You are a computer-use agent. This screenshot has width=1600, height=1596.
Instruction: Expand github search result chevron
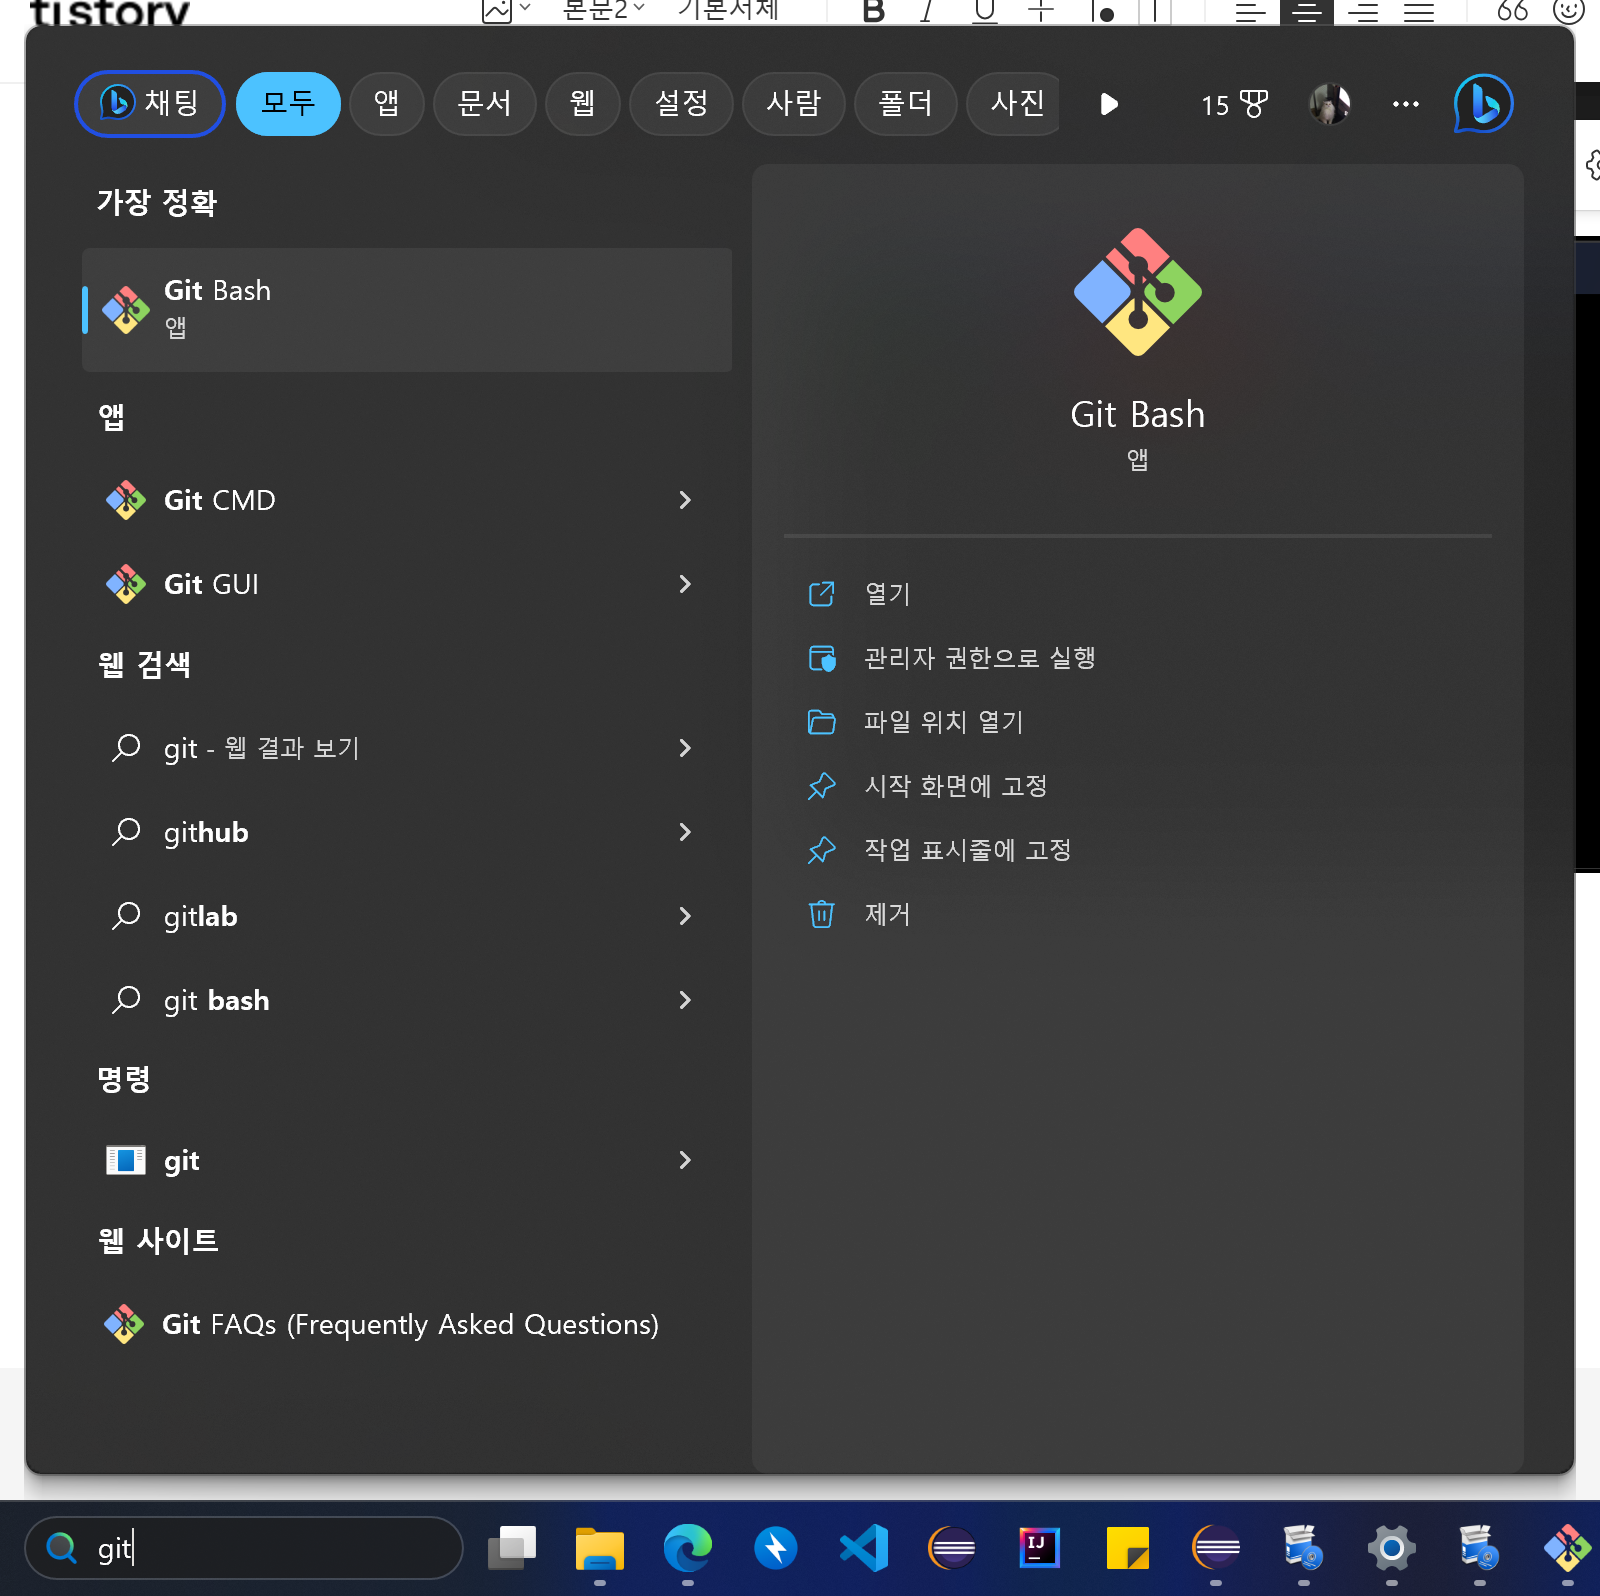pyautogui.click(x=685, y=832)
